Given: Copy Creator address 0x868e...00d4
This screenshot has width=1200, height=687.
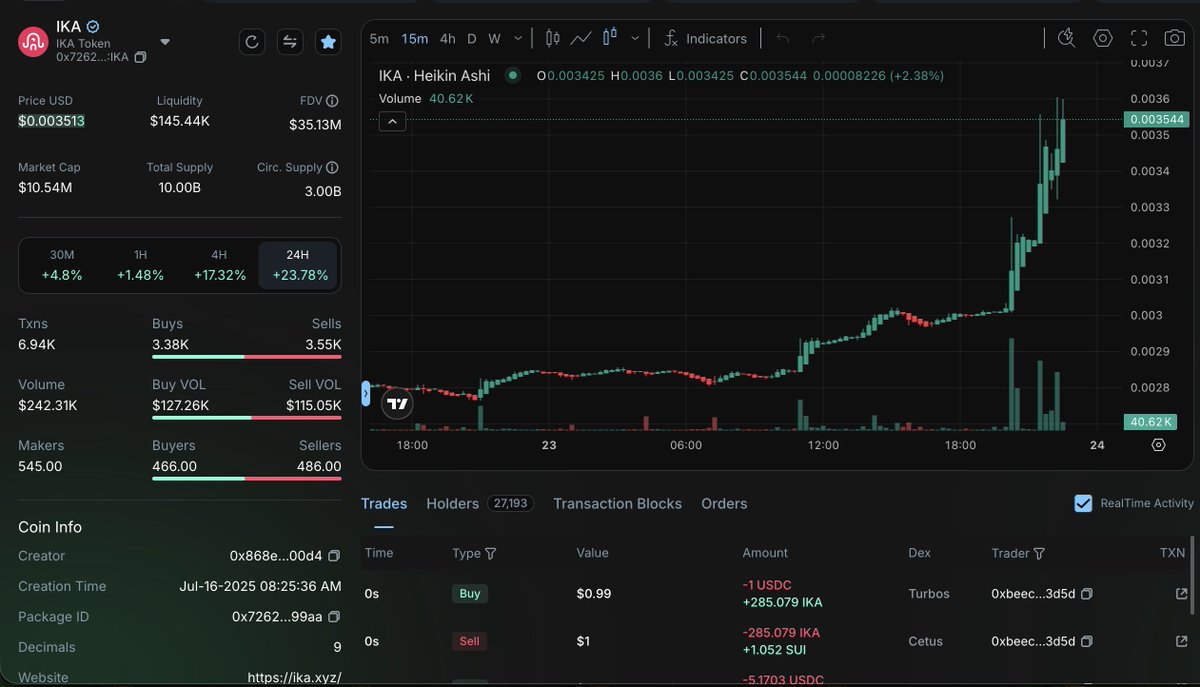Looking at the screenshot, I should pos(334,556).
